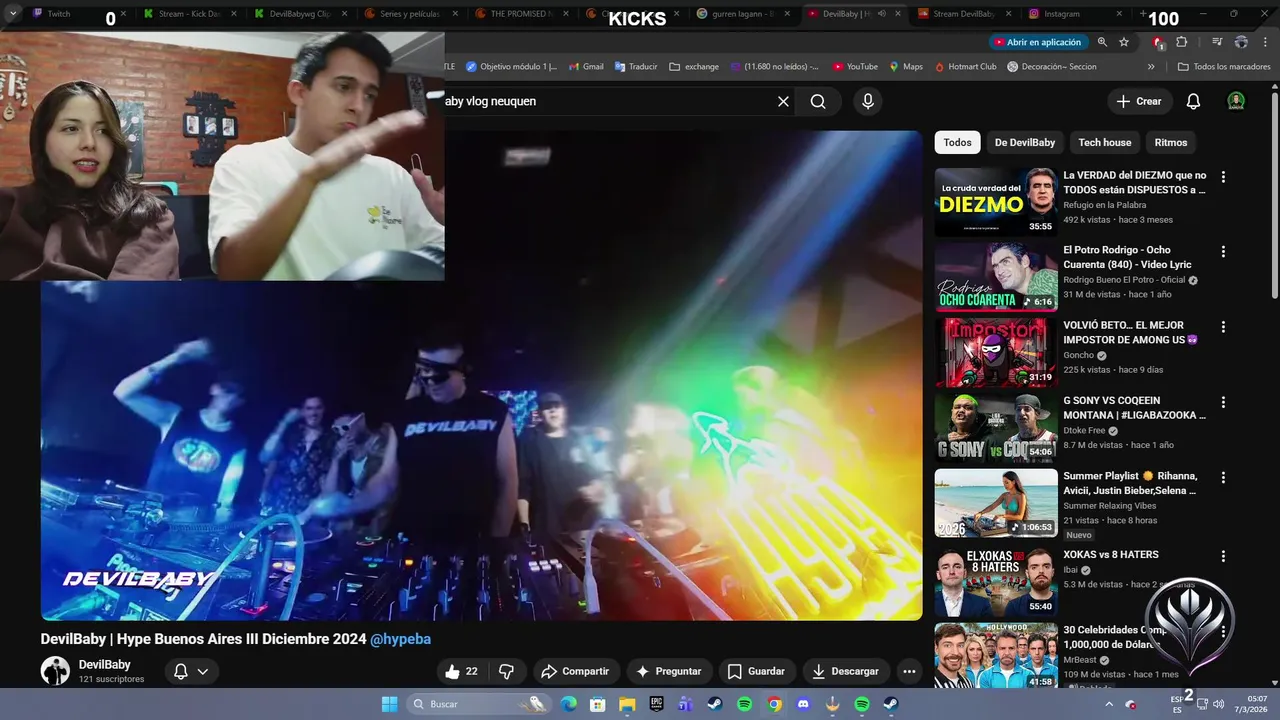The height and width of the screenshot is (720, 1280).
Task: Open options menu for Summer Playlist video
Action: [x=1222, y=477]
